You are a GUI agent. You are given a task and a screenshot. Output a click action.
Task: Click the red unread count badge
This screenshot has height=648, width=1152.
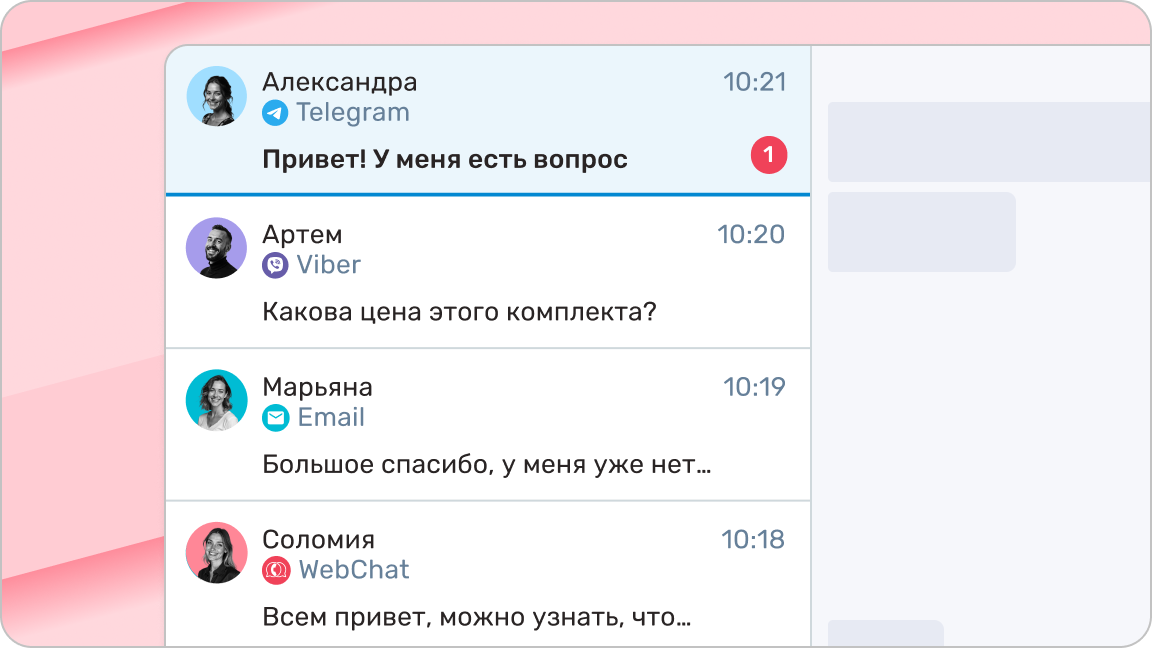pos(769,155)
